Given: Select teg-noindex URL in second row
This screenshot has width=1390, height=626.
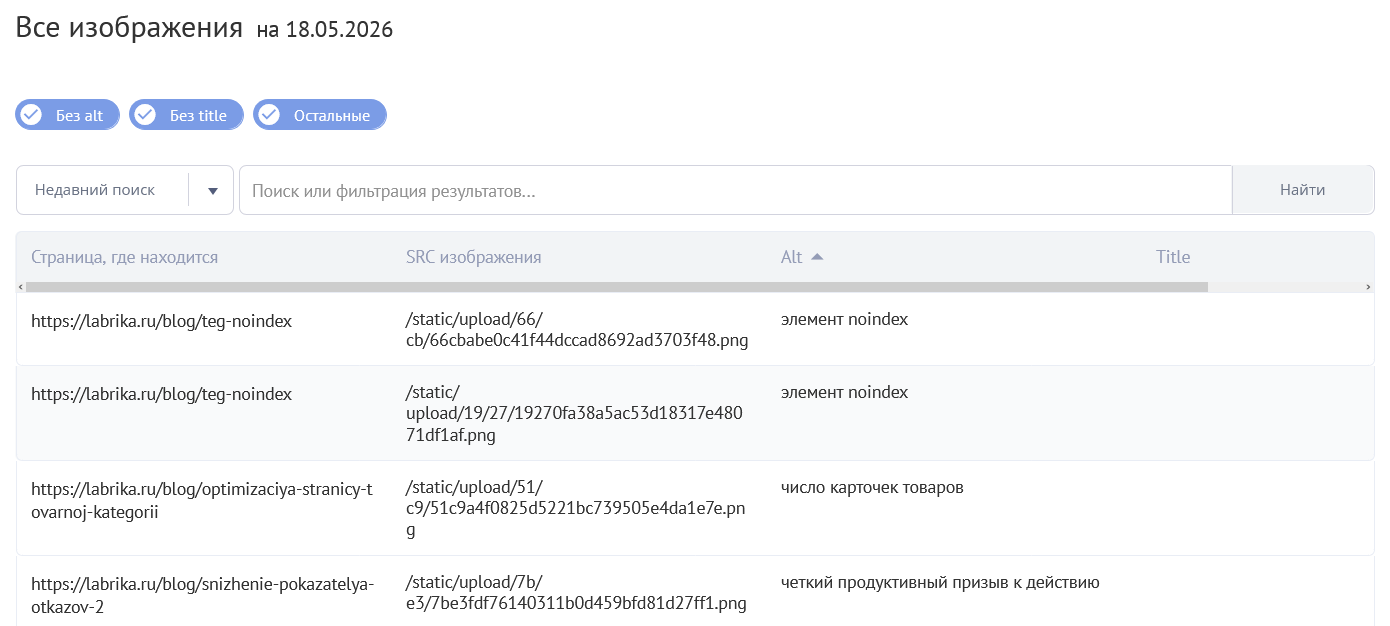Looking at the screenshot, I should click(x=161, y=394).
